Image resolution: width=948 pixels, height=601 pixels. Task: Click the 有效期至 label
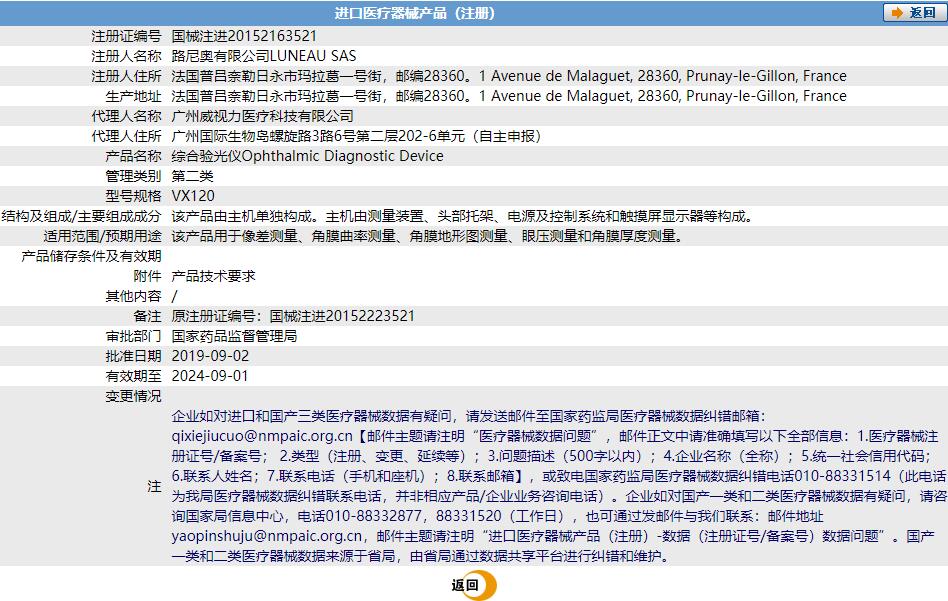134,375
